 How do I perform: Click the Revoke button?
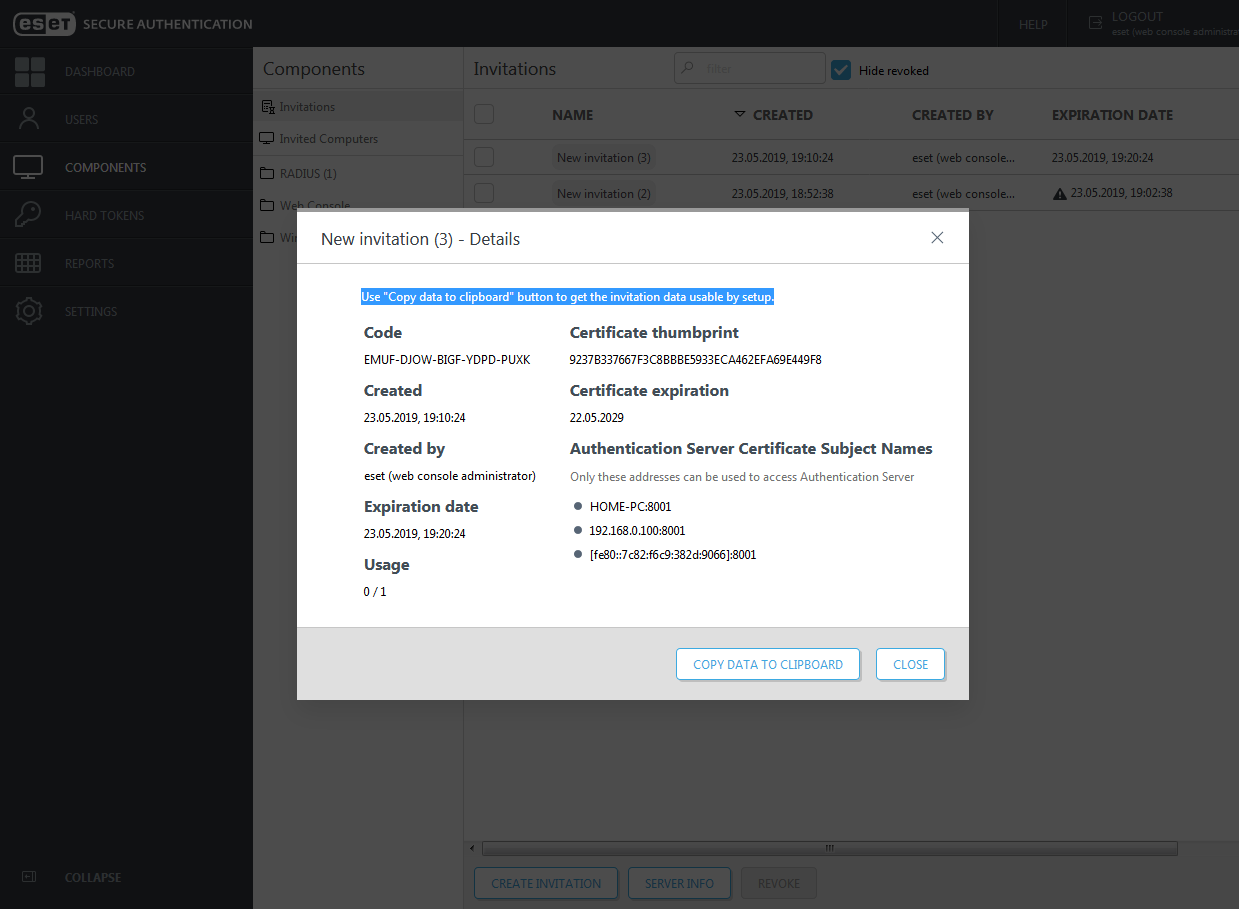coord(779,883)
